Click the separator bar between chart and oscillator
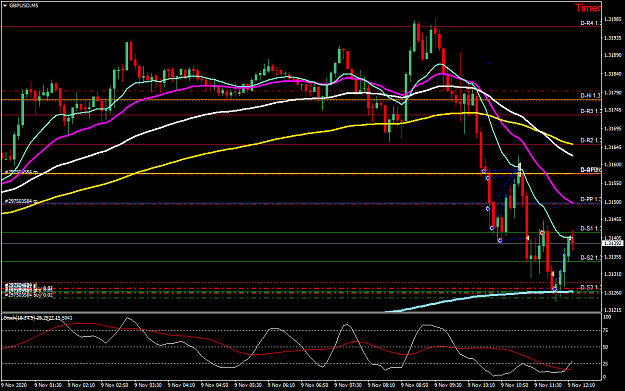 pos(301,313)
